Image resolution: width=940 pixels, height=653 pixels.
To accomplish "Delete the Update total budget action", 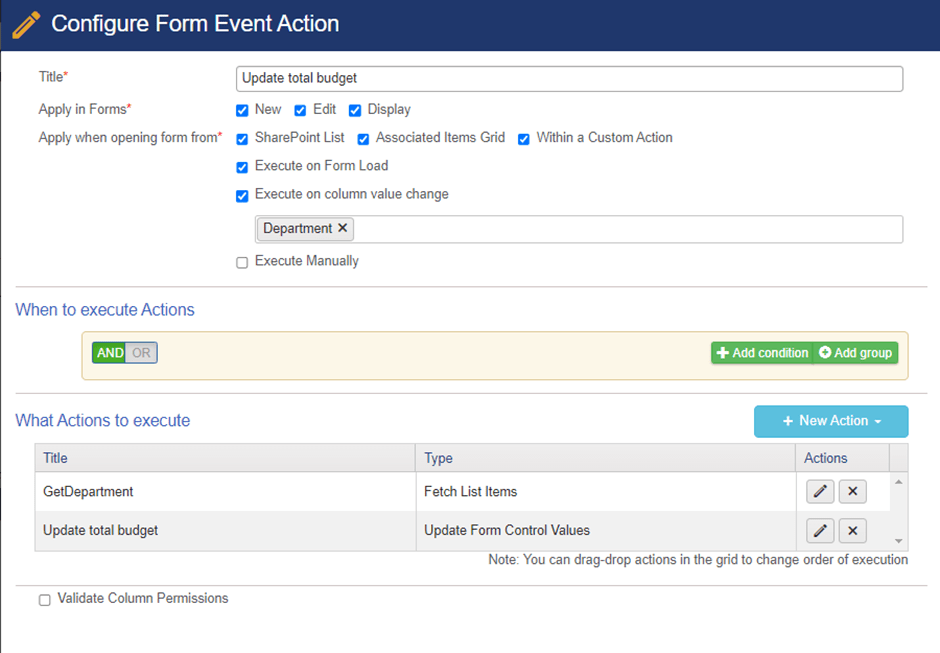I will click(x=852, y=531).
